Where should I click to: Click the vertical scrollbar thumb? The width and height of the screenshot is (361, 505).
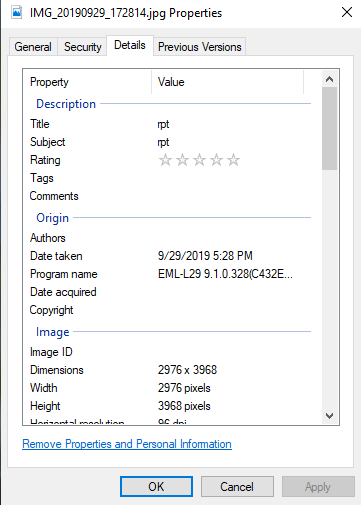click(x=329, y=129)
